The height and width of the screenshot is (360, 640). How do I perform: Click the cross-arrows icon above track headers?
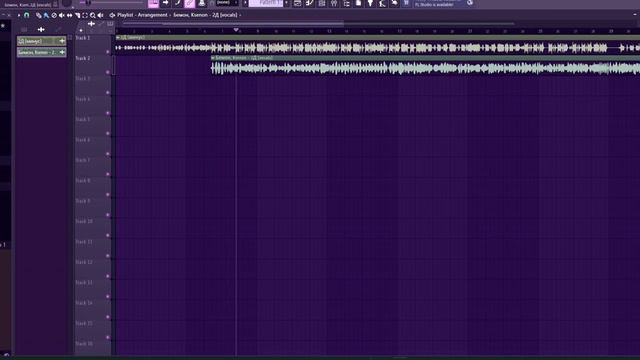[91, 24]
